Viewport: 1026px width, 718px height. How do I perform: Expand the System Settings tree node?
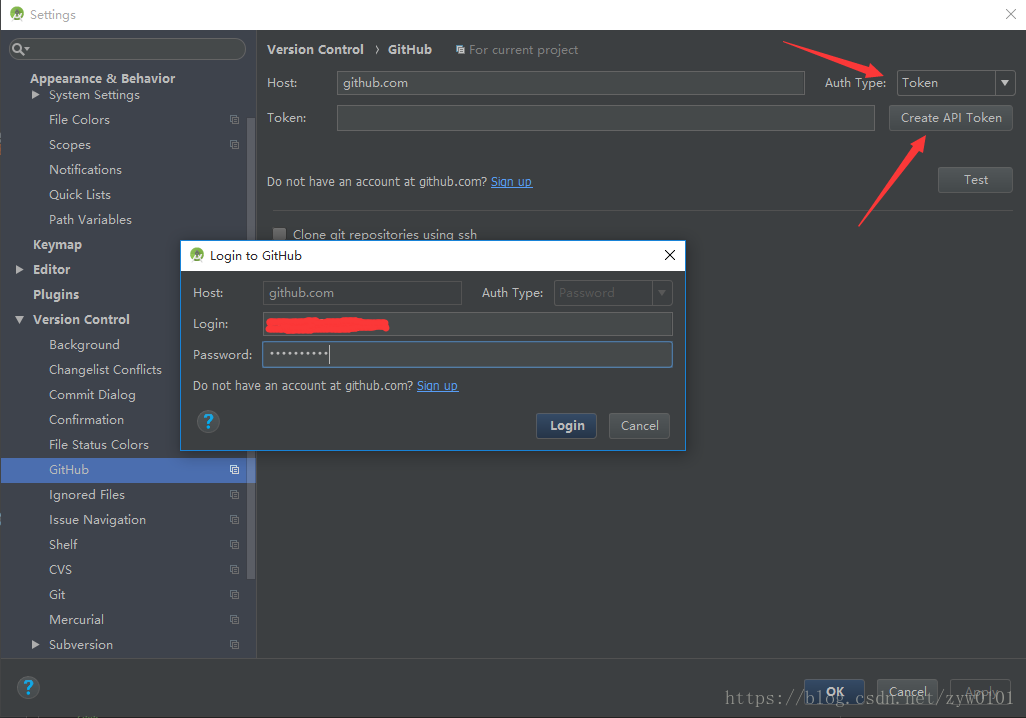tap(35, 95)
